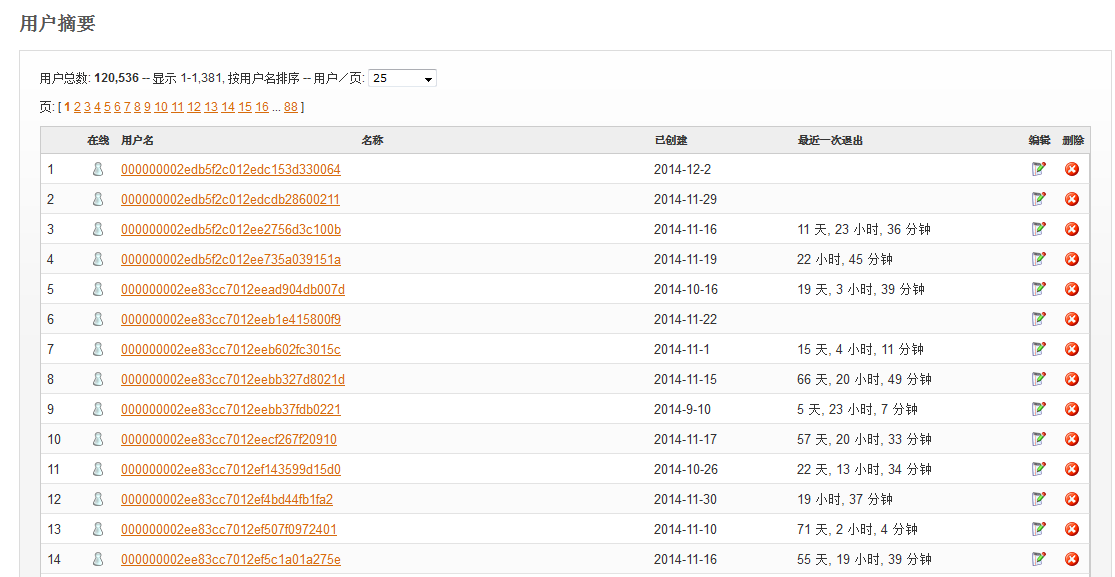Click logout time 22 小时, 45 分钟
1115x577 pixels.
[845, 259]
